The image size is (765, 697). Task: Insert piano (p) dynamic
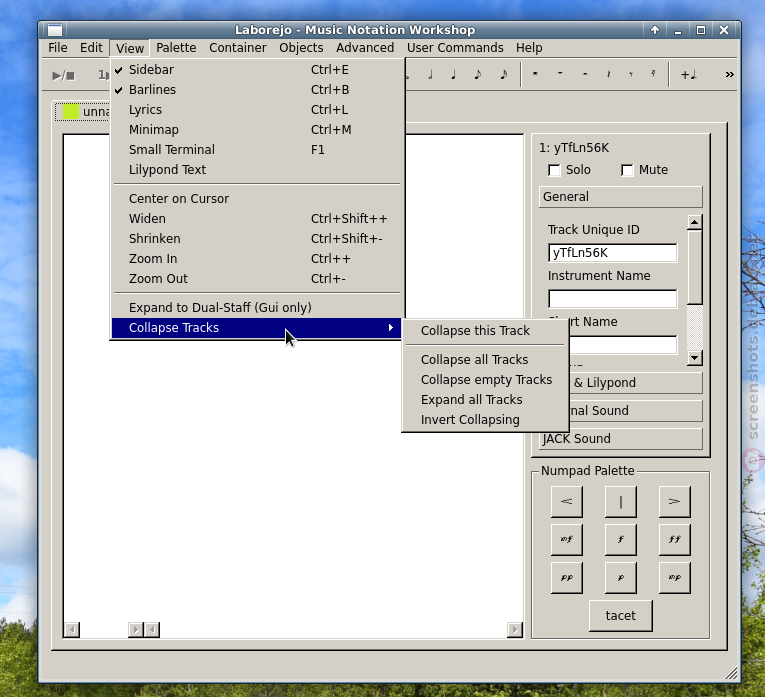click(x=621, y=578)
